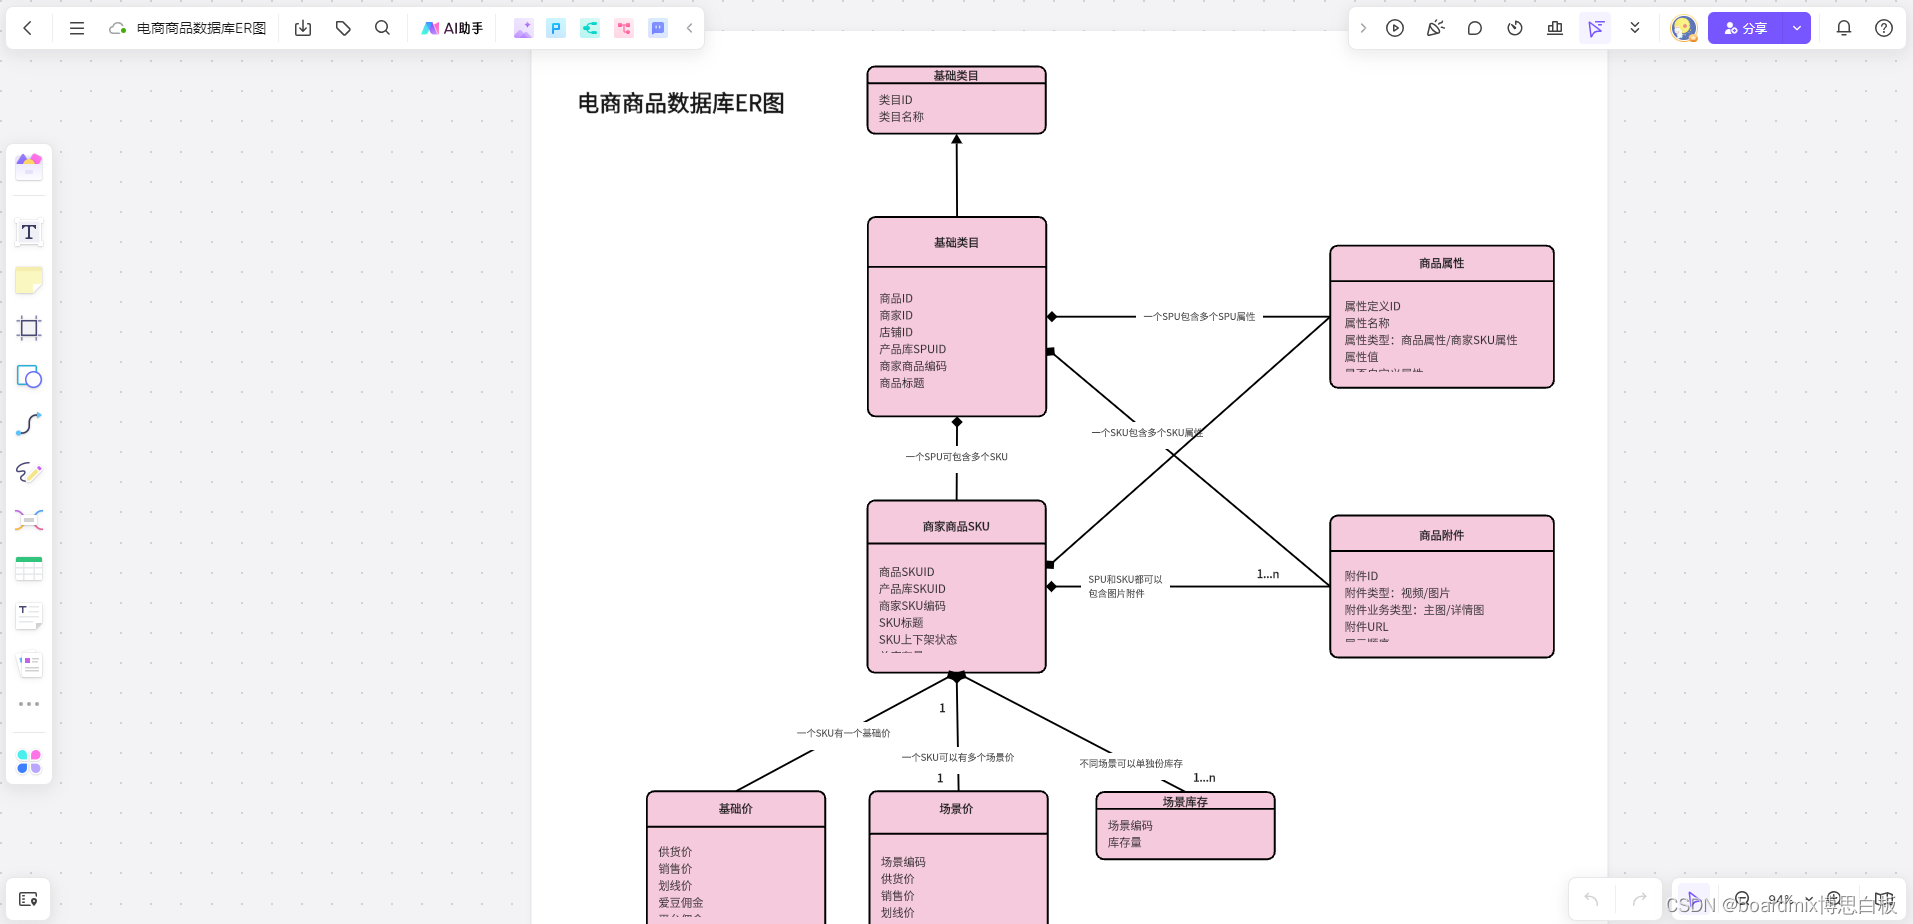This screenshot has width=1913, height=924.
Task: Open the timer icon
Action: (1515, 28)
